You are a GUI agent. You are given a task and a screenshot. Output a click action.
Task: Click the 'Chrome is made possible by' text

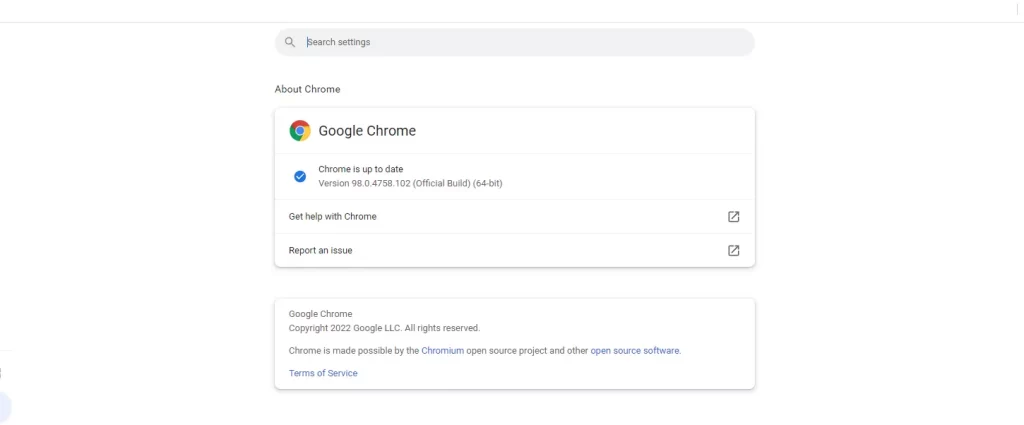(x=353, y=351)
